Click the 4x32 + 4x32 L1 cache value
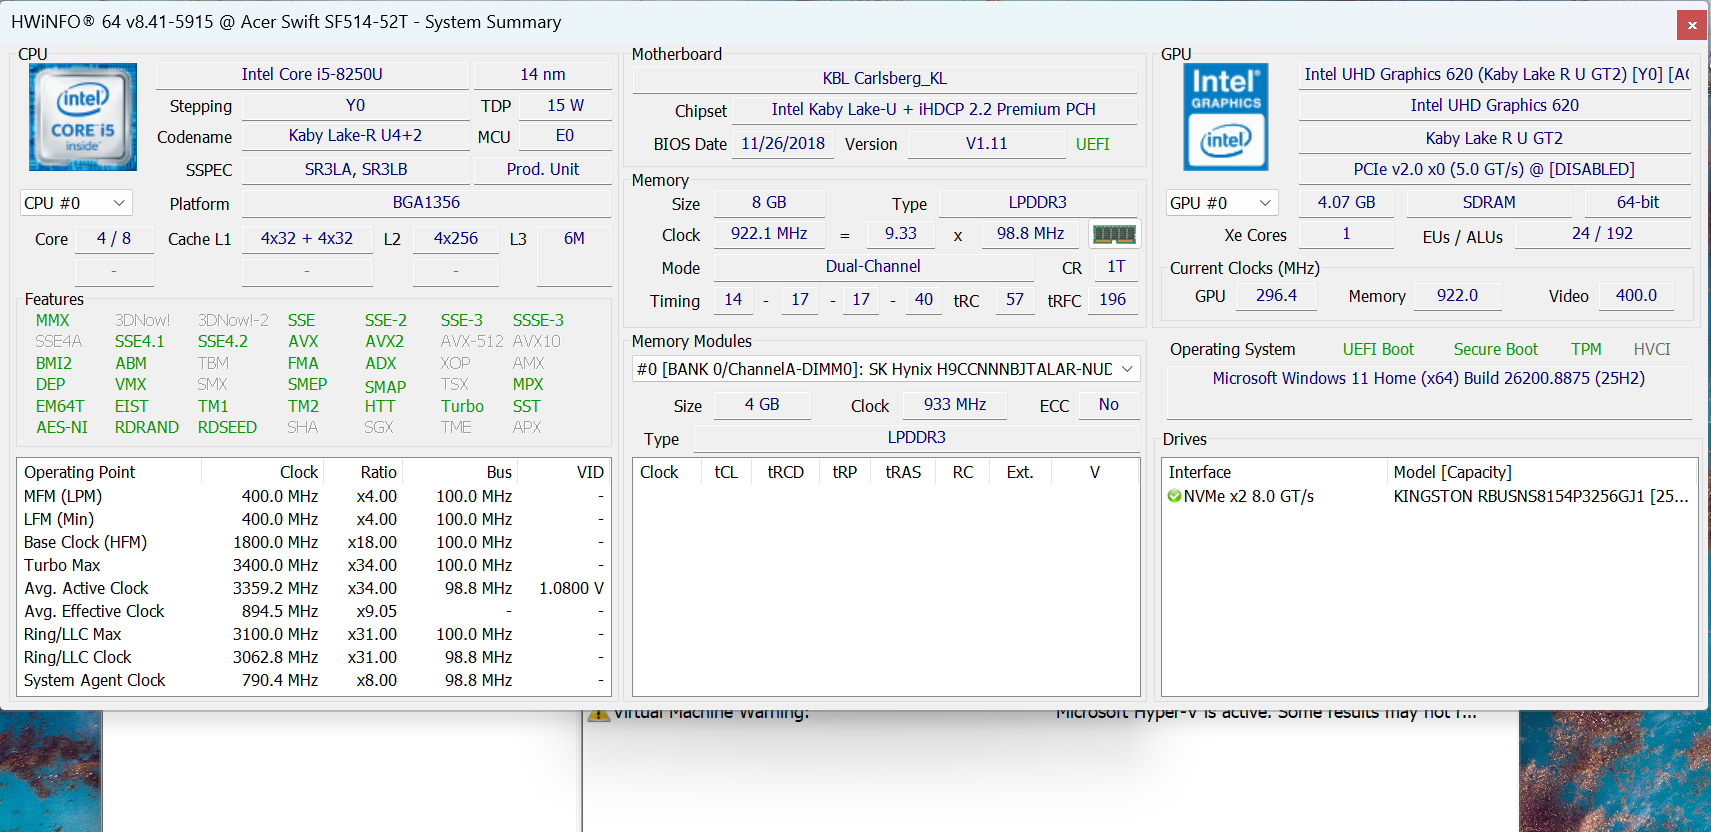This screenshot has height=832, width=1711. 307,238
